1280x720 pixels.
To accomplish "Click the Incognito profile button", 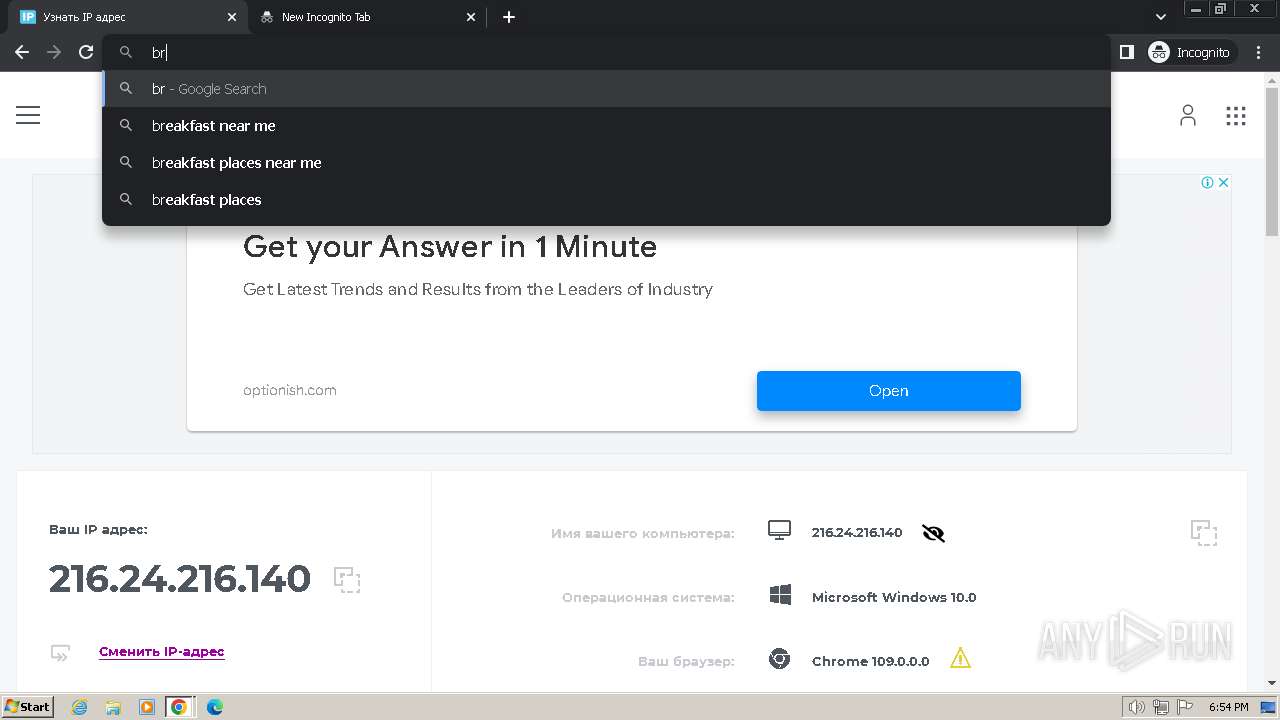I will pos(1189,52).
